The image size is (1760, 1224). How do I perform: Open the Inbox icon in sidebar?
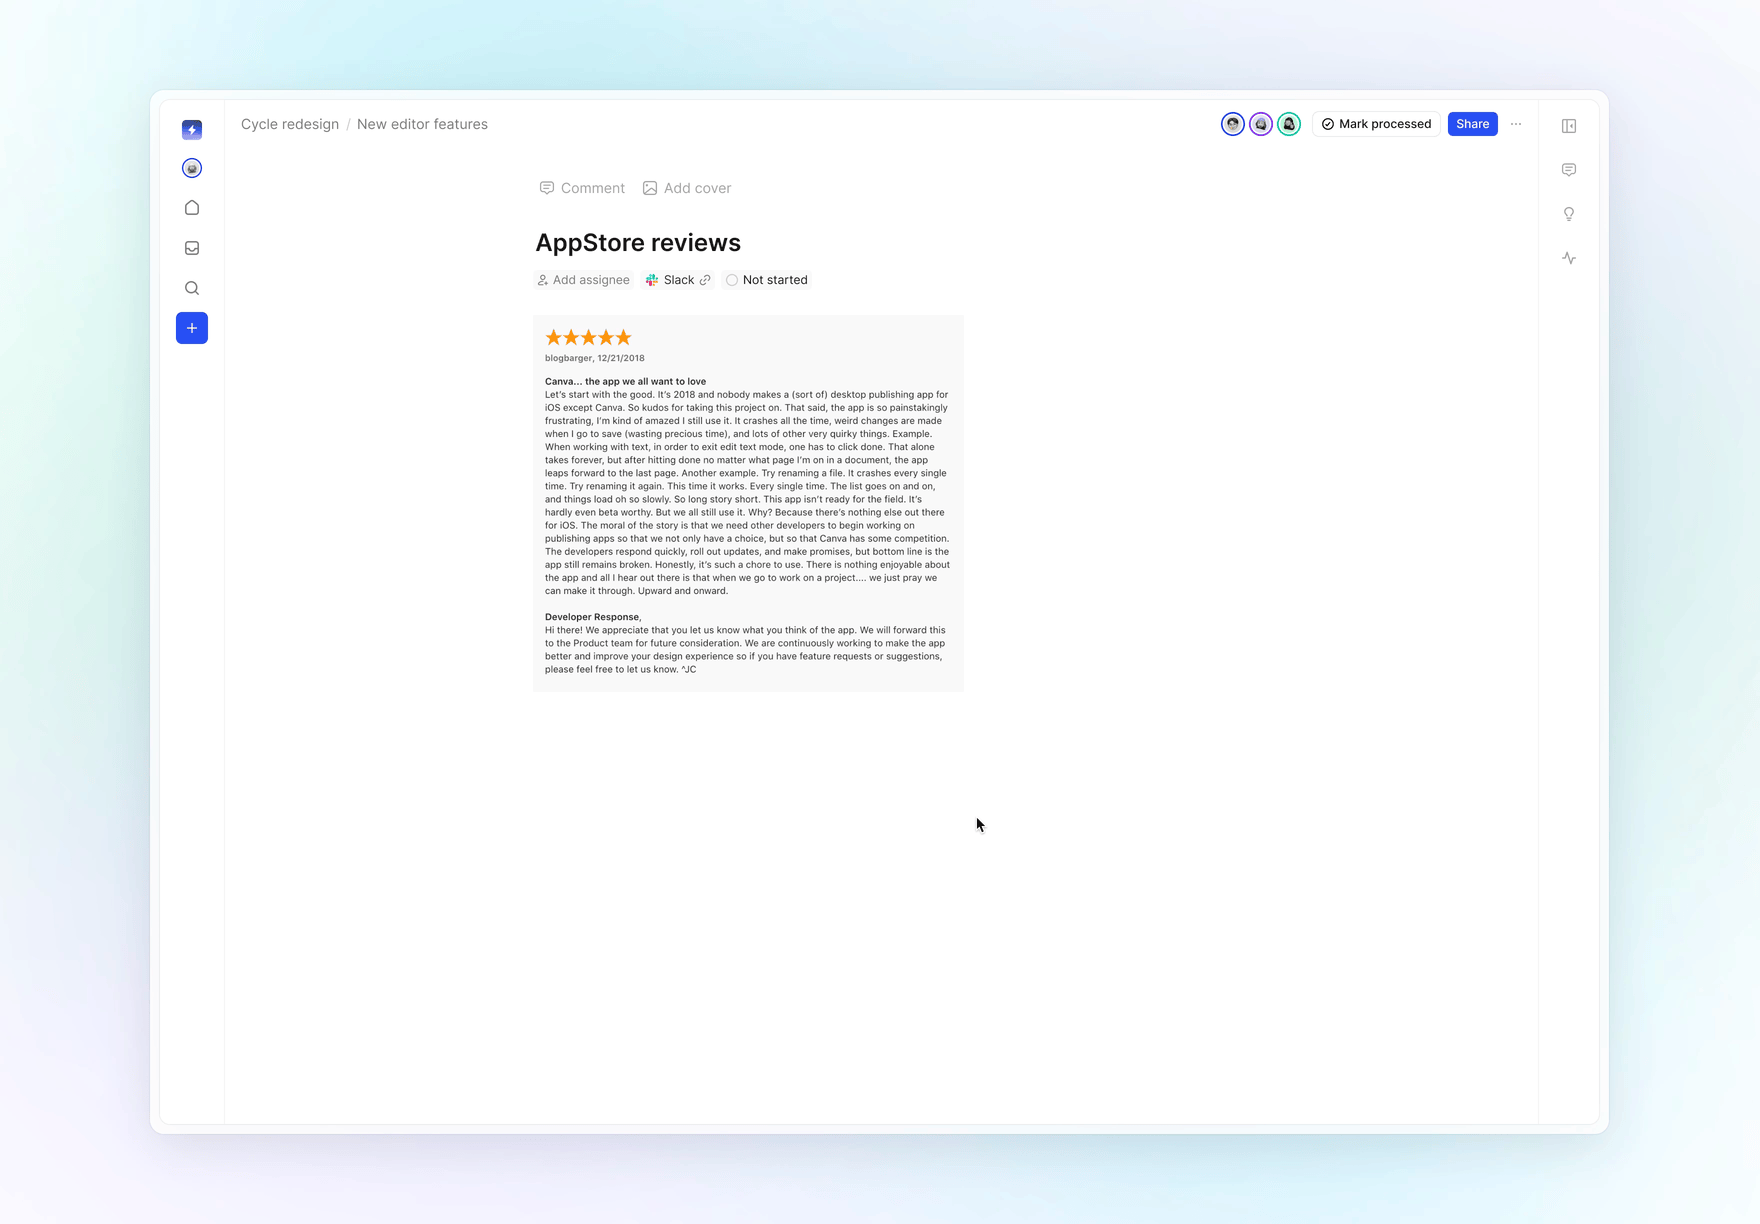(192, 248)
